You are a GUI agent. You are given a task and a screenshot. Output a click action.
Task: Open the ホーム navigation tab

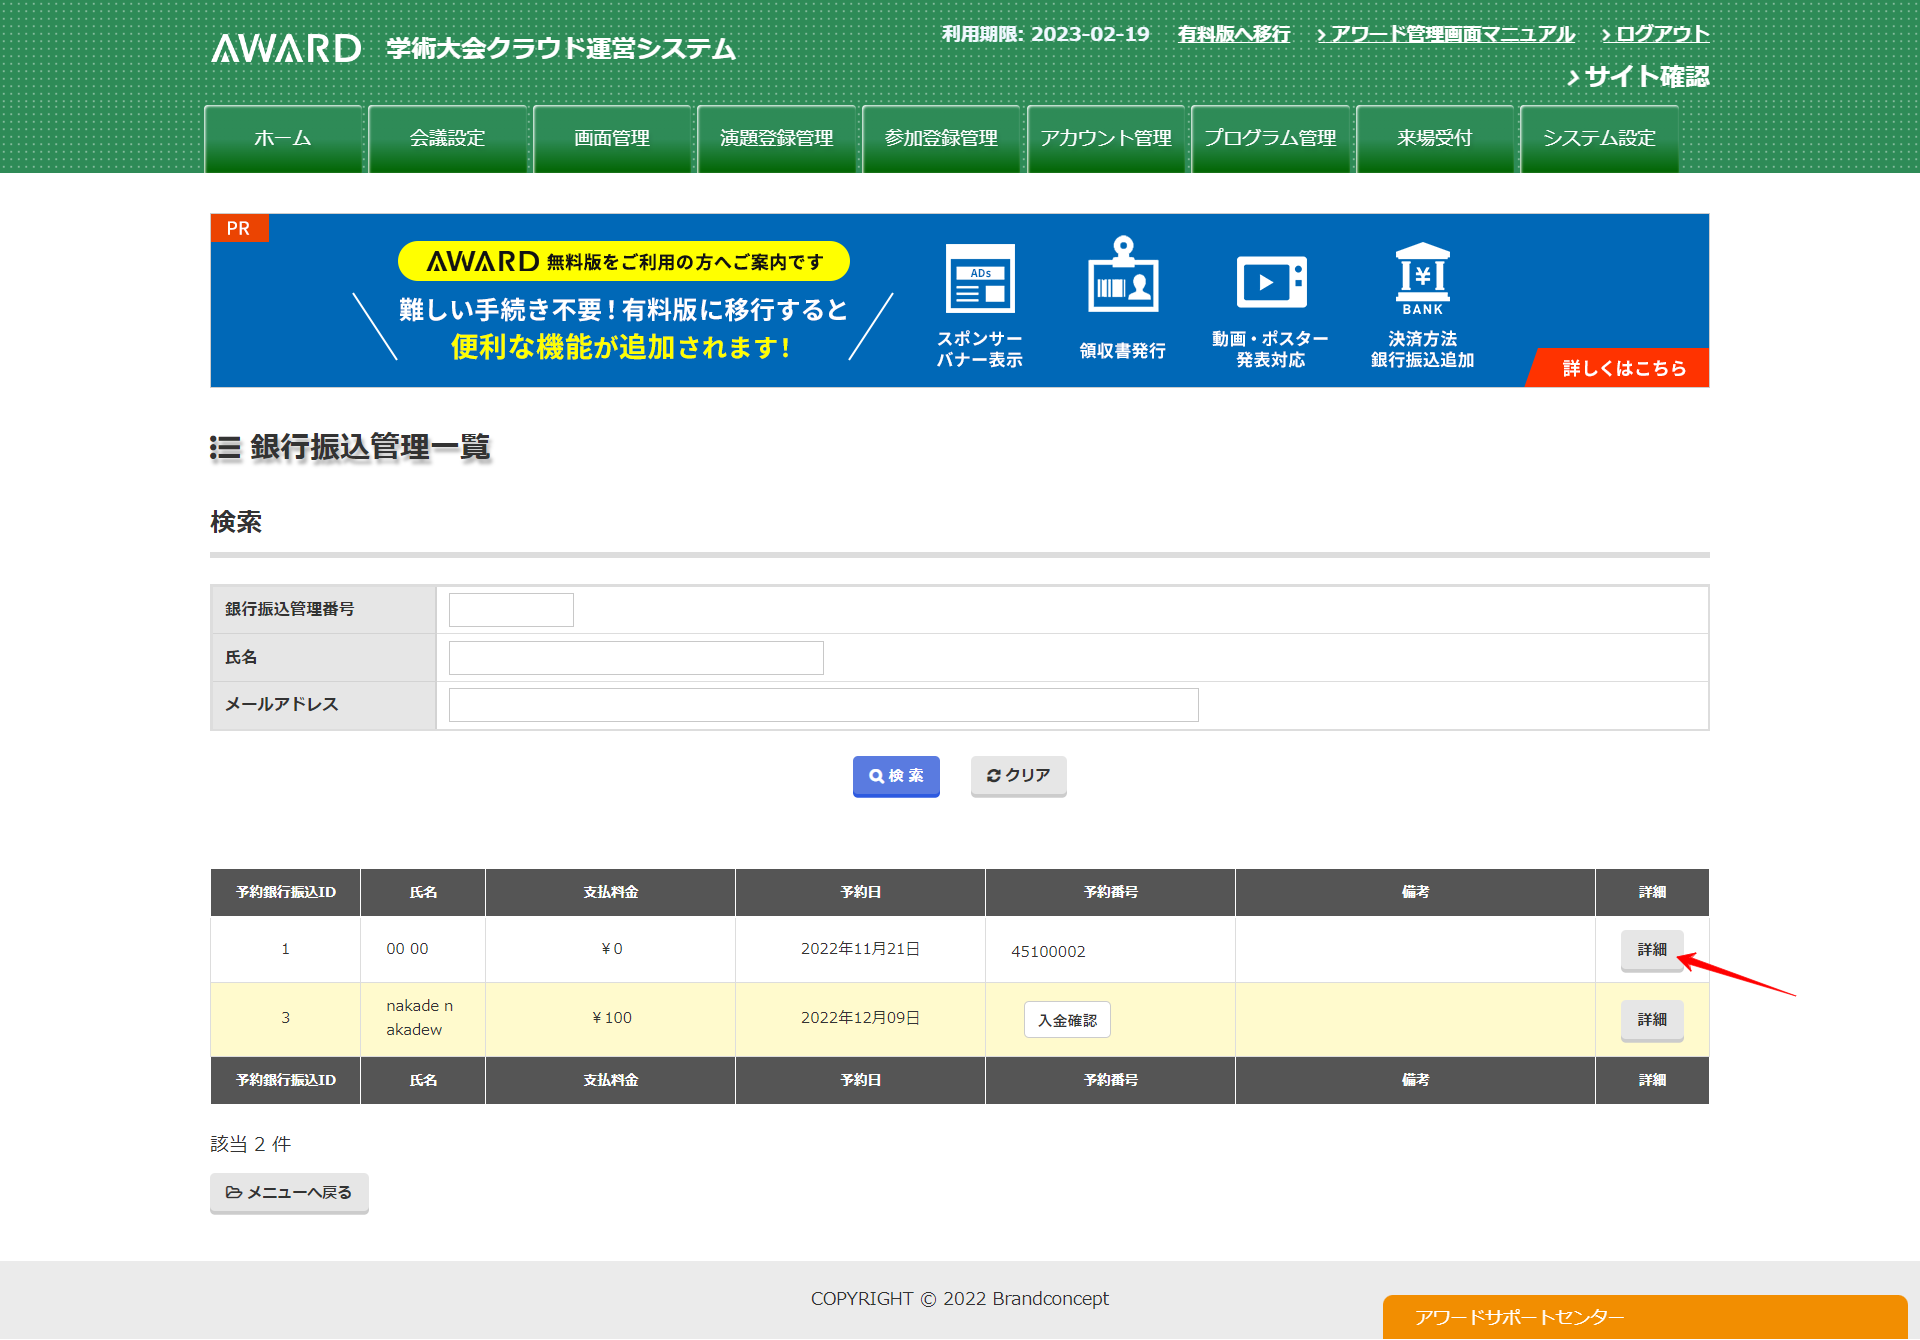(x=283, y=139)
